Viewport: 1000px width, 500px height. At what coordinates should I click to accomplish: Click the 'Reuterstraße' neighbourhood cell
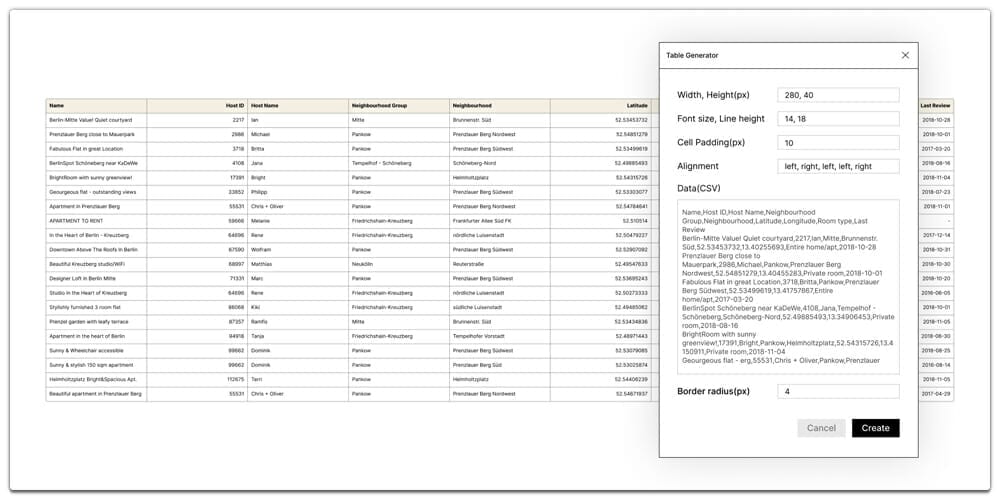click(x=499, y=264)
